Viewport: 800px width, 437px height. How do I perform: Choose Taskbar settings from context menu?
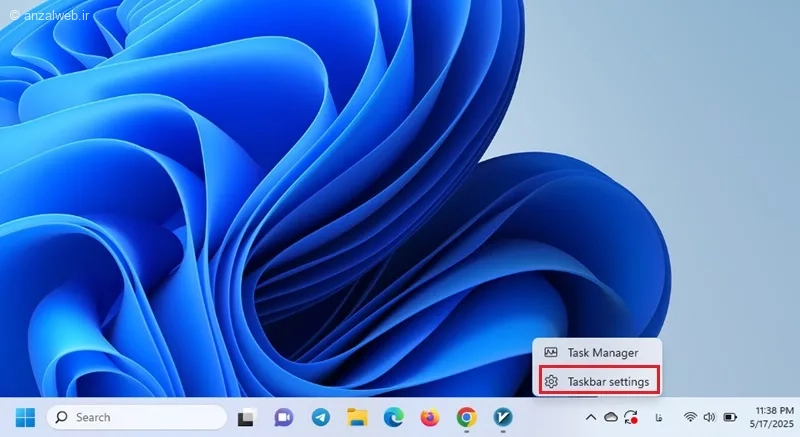coord(599,380)
